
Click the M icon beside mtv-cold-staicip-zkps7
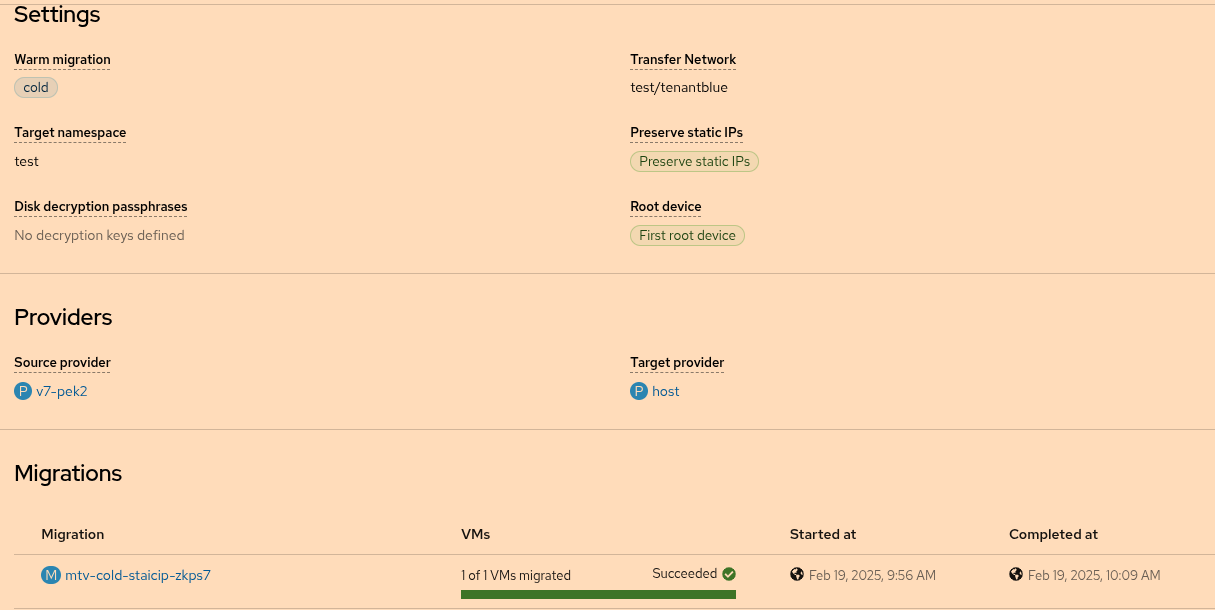coord(51,575)
